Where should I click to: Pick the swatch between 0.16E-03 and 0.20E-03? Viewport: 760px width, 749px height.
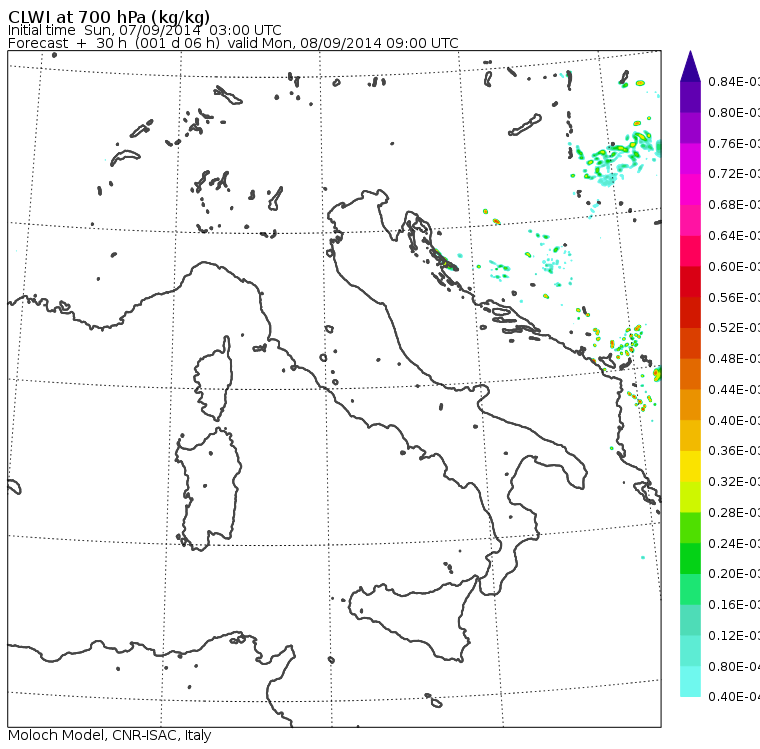pyautogui.click(x=690, y=590)
